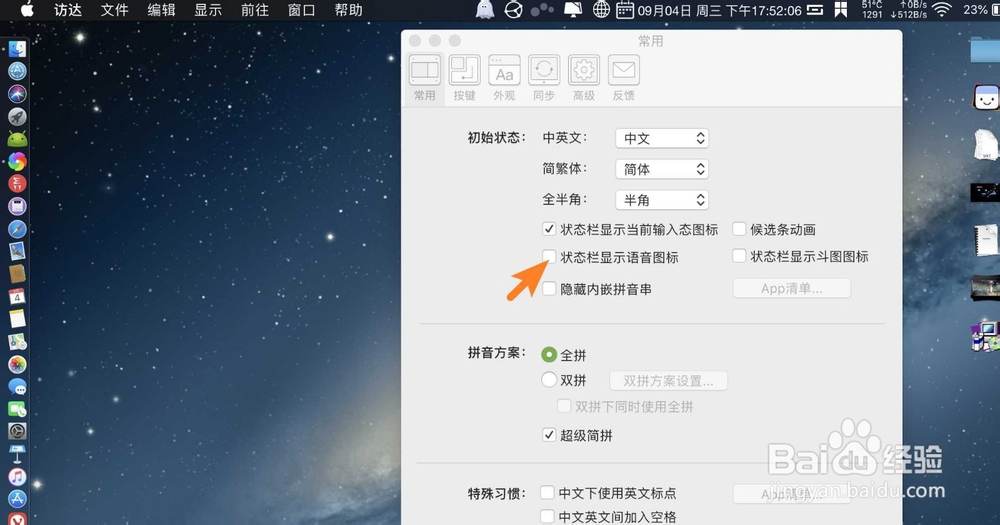Viewport: 1000px width, 525px height.
Task: Open Safari from the dock
Action: [17, 228]
